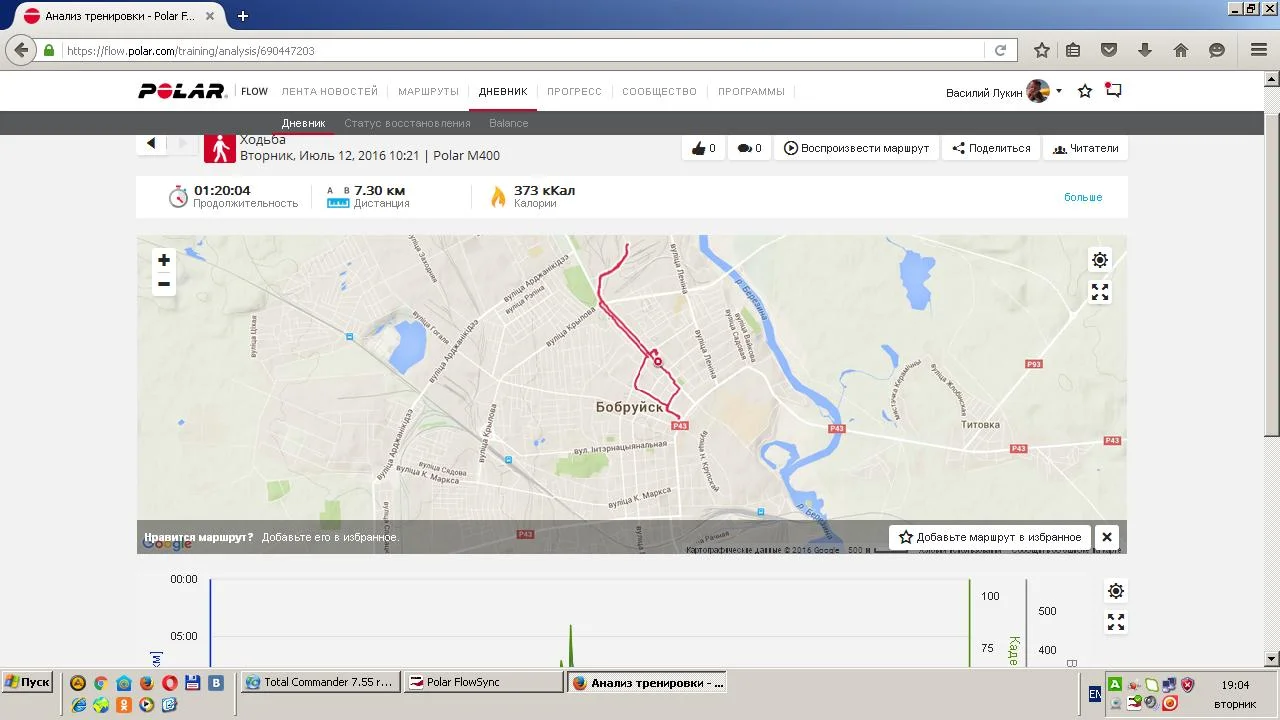Open the ПРОГРЕСС menu item
Viewport: 1280px width, 720px height.
click(574, 92)
